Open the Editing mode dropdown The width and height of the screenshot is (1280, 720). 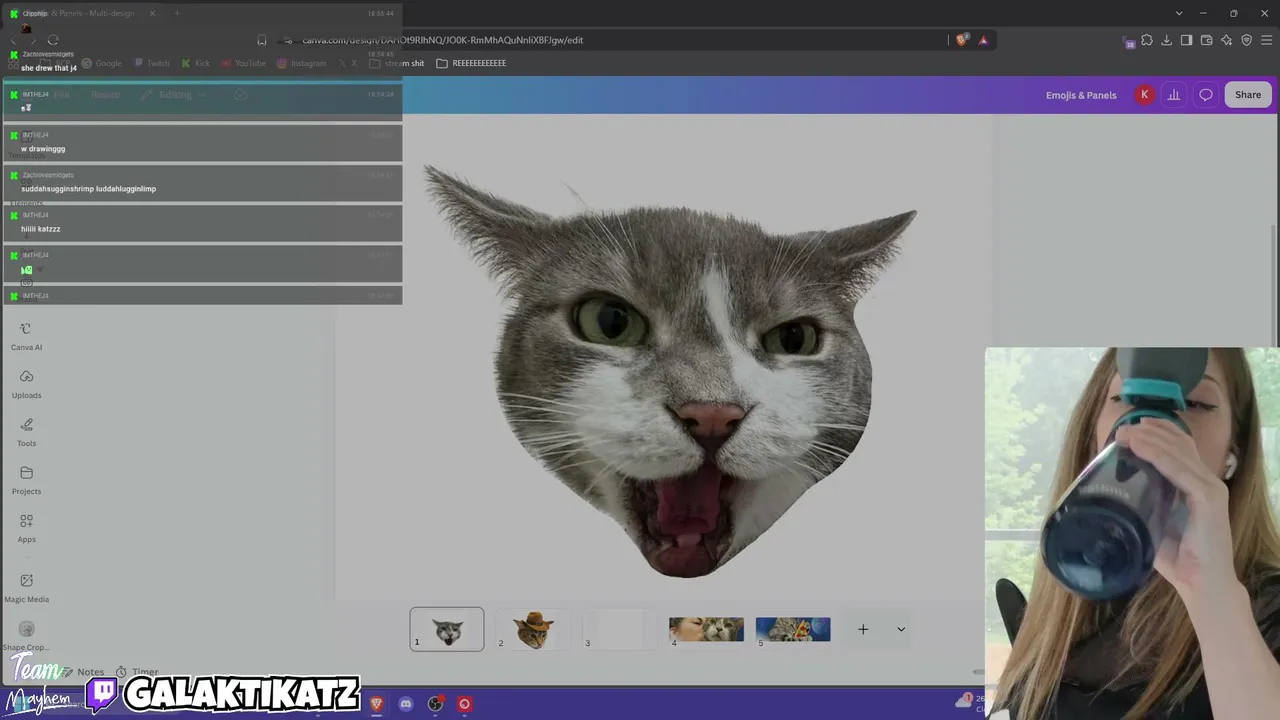175,95
